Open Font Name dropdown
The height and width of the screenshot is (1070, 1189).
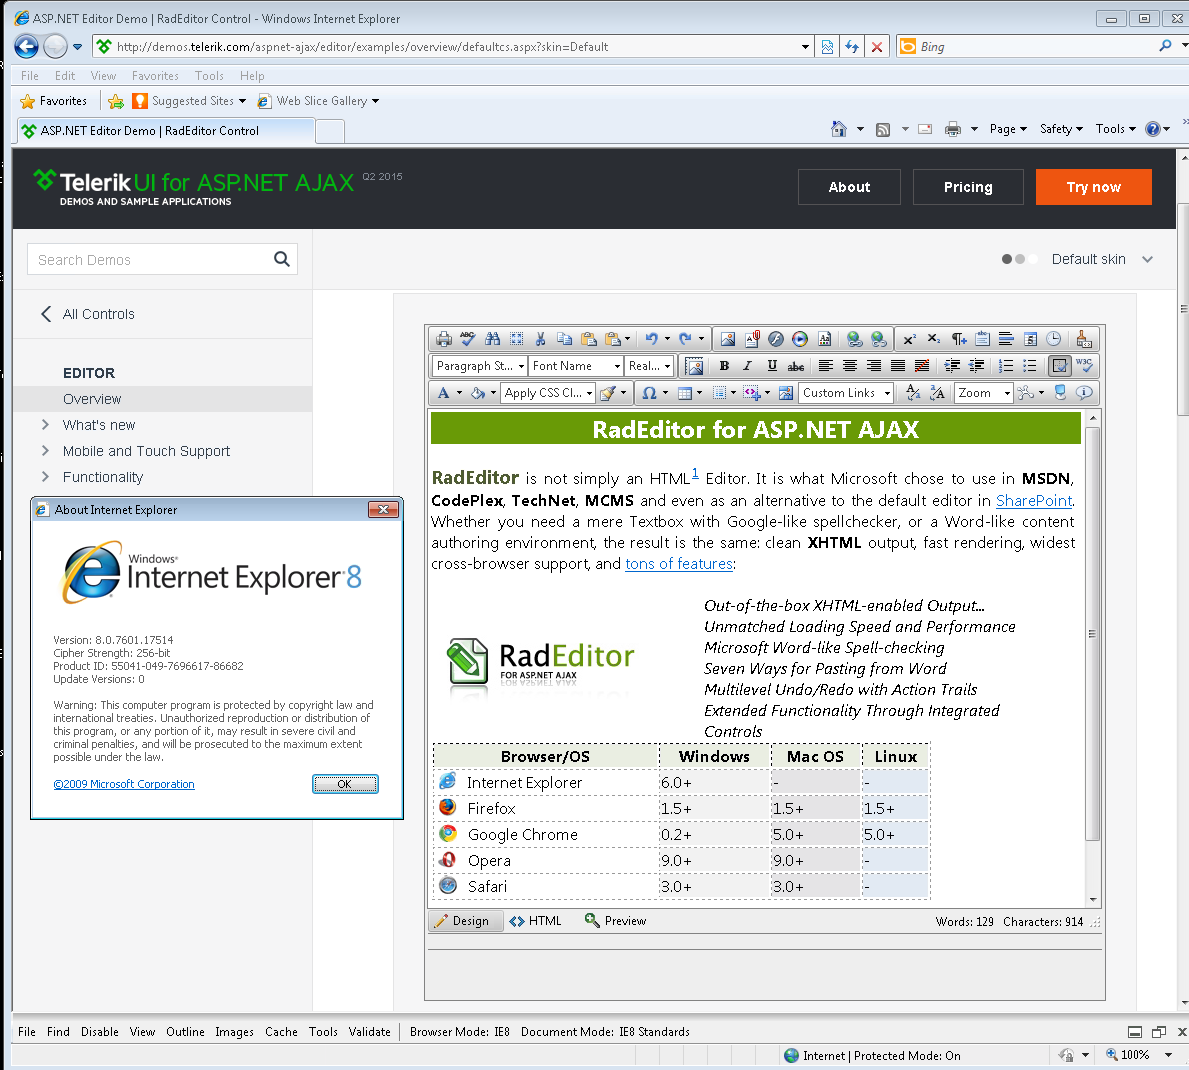tap(576, 366)
